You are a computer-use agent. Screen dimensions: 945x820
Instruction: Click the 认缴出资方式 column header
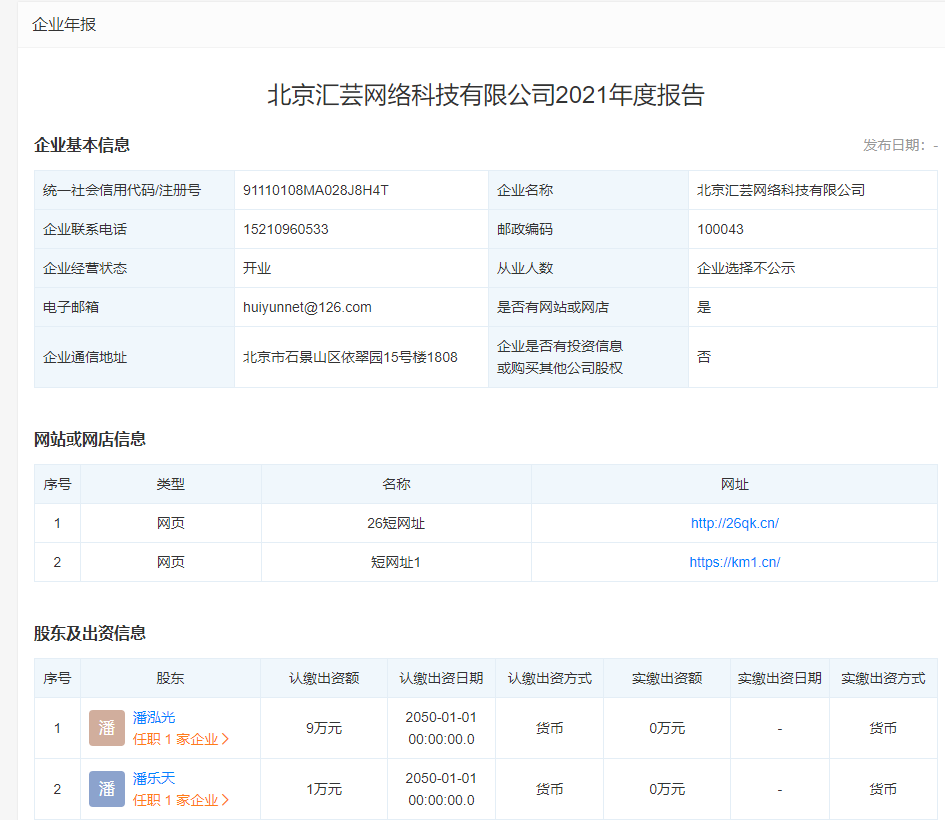point(550,678)
